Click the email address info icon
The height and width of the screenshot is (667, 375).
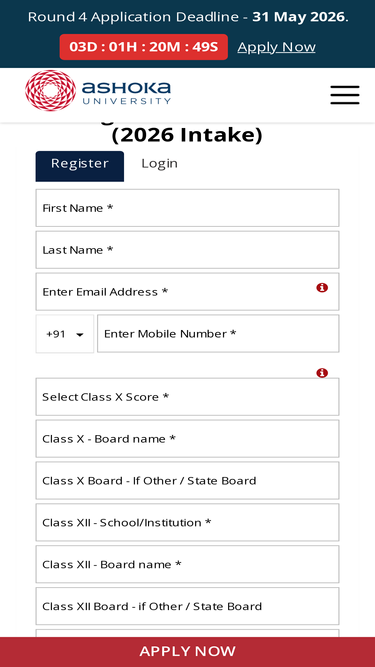tap(322, 288)
